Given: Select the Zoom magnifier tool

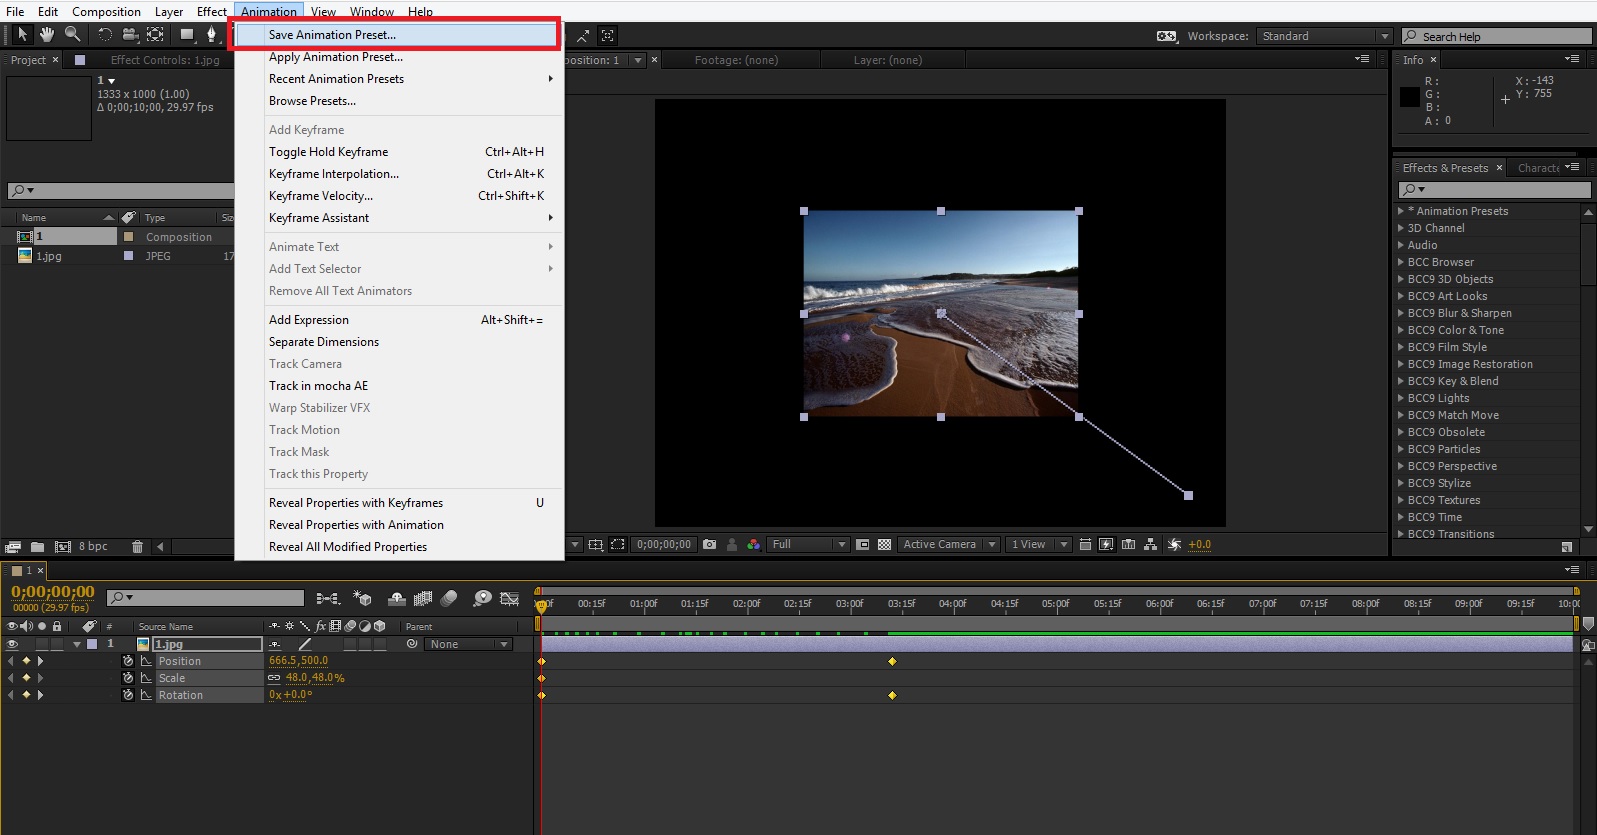Looking at the screenshot, I should tap(72, 35).
